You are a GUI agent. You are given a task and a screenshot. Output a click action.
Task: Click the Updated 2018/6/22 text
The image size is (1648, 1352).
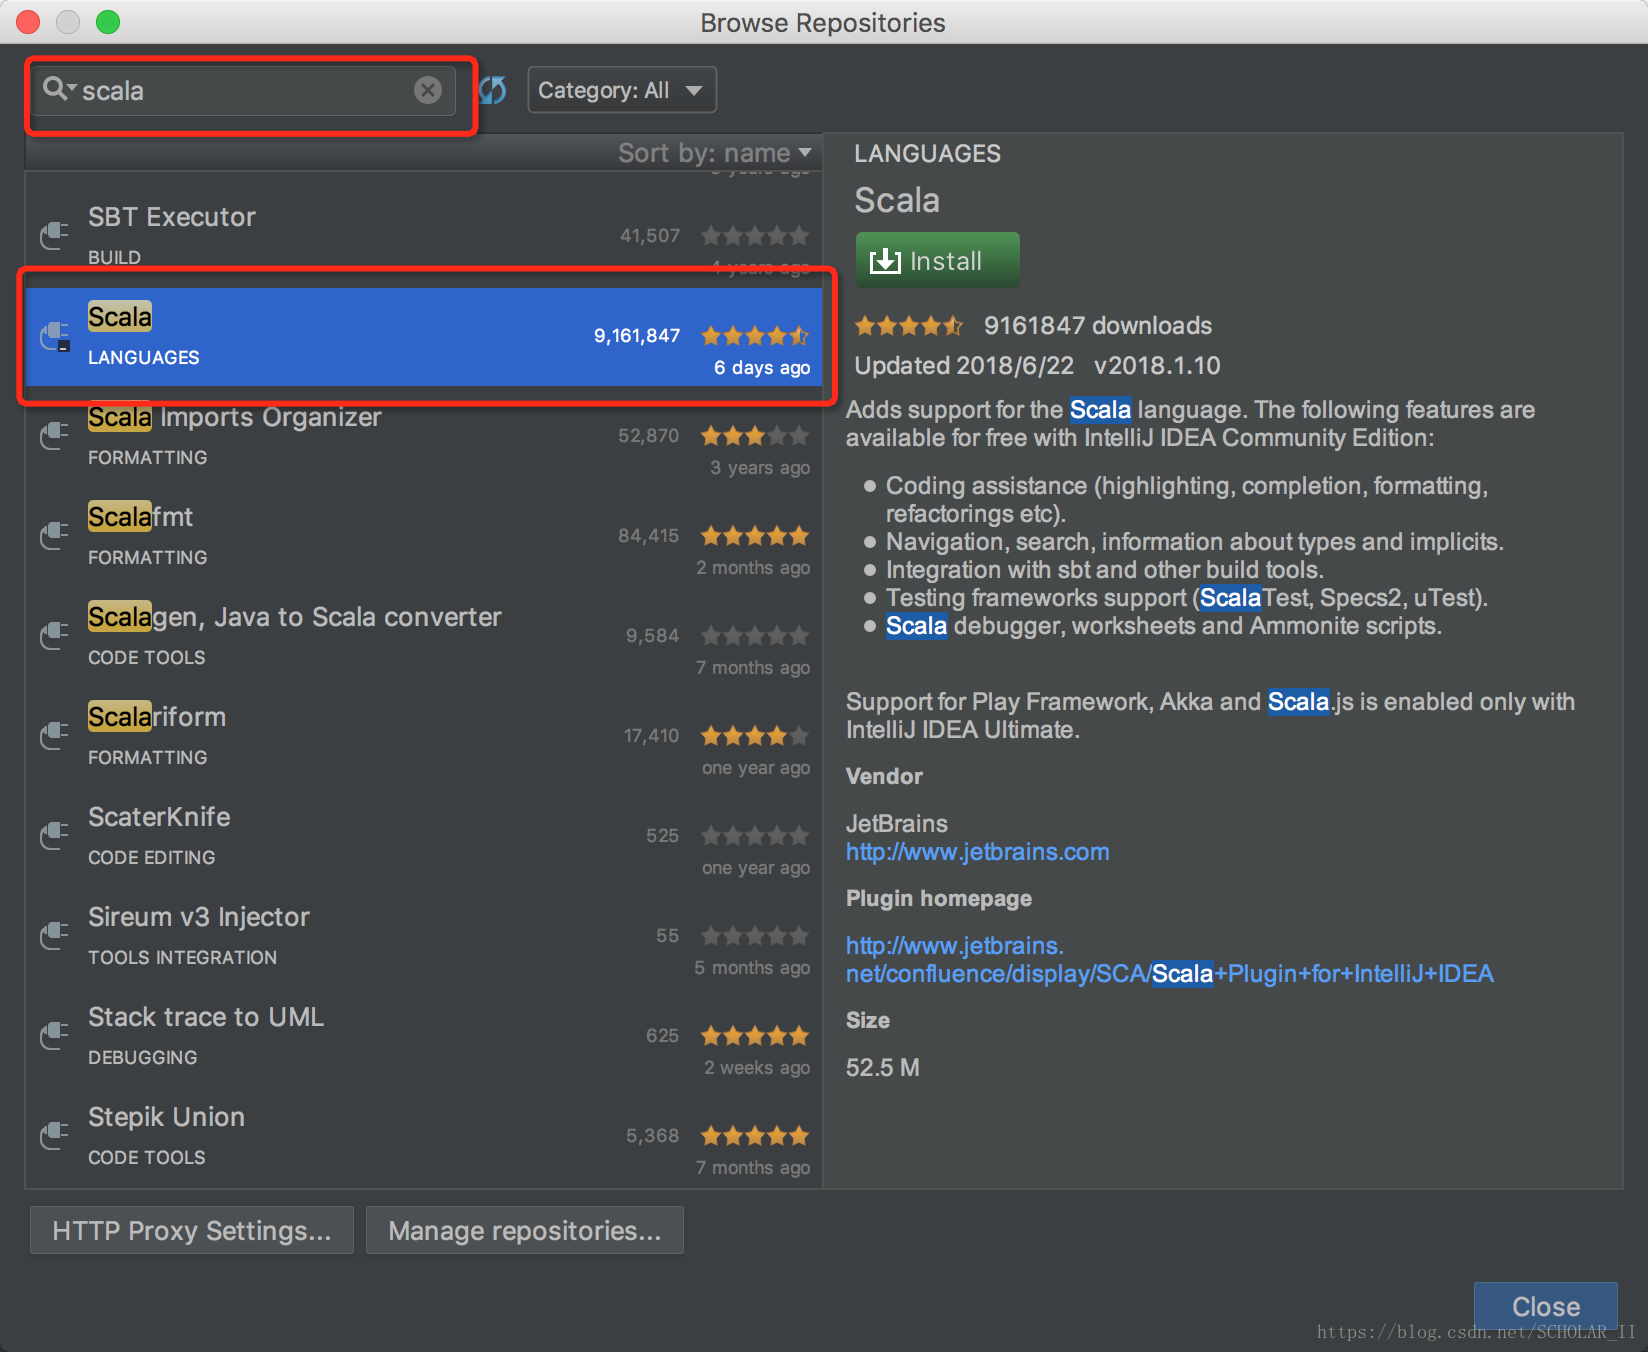[x=964, y=365]
